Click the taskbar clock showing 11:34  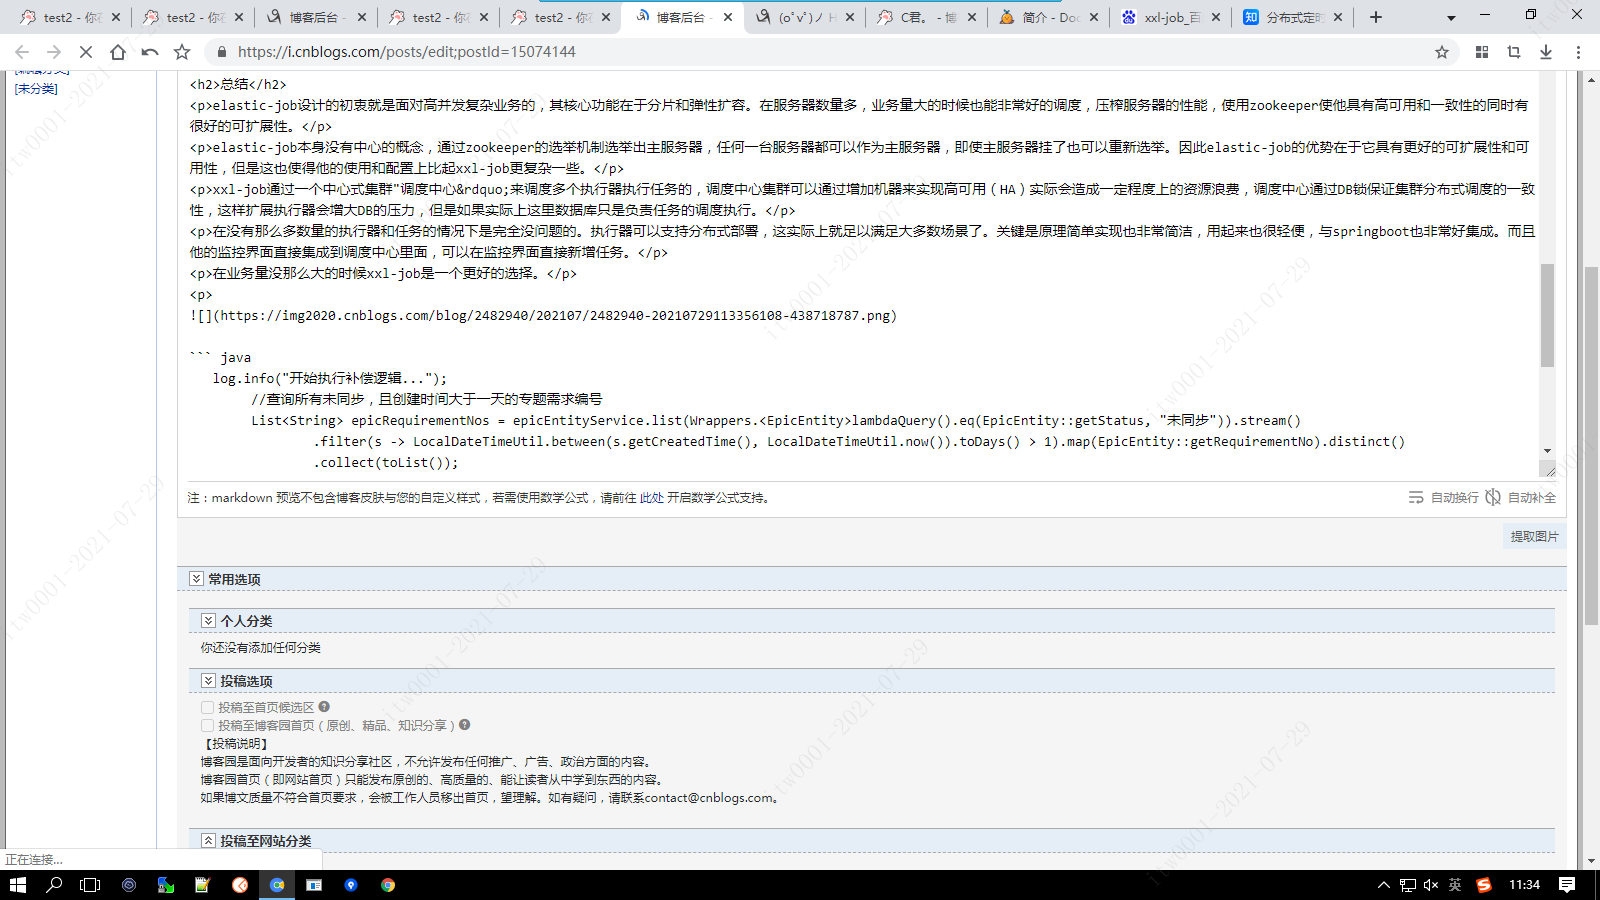1524,885
